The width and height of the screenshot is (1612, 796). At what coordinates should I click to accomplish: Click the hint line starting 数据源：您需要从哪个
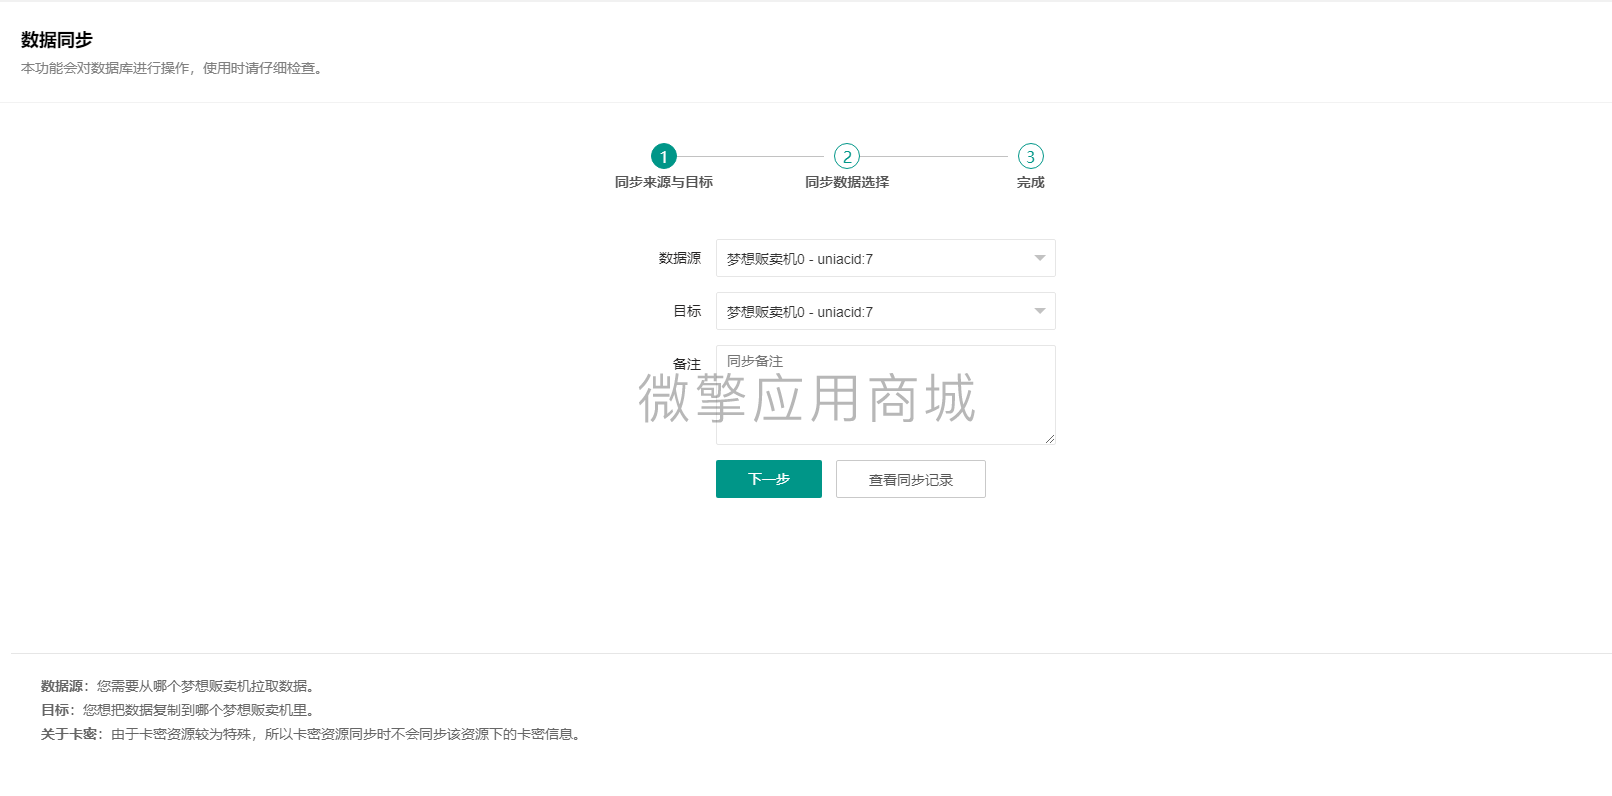(x=180, y=686)
